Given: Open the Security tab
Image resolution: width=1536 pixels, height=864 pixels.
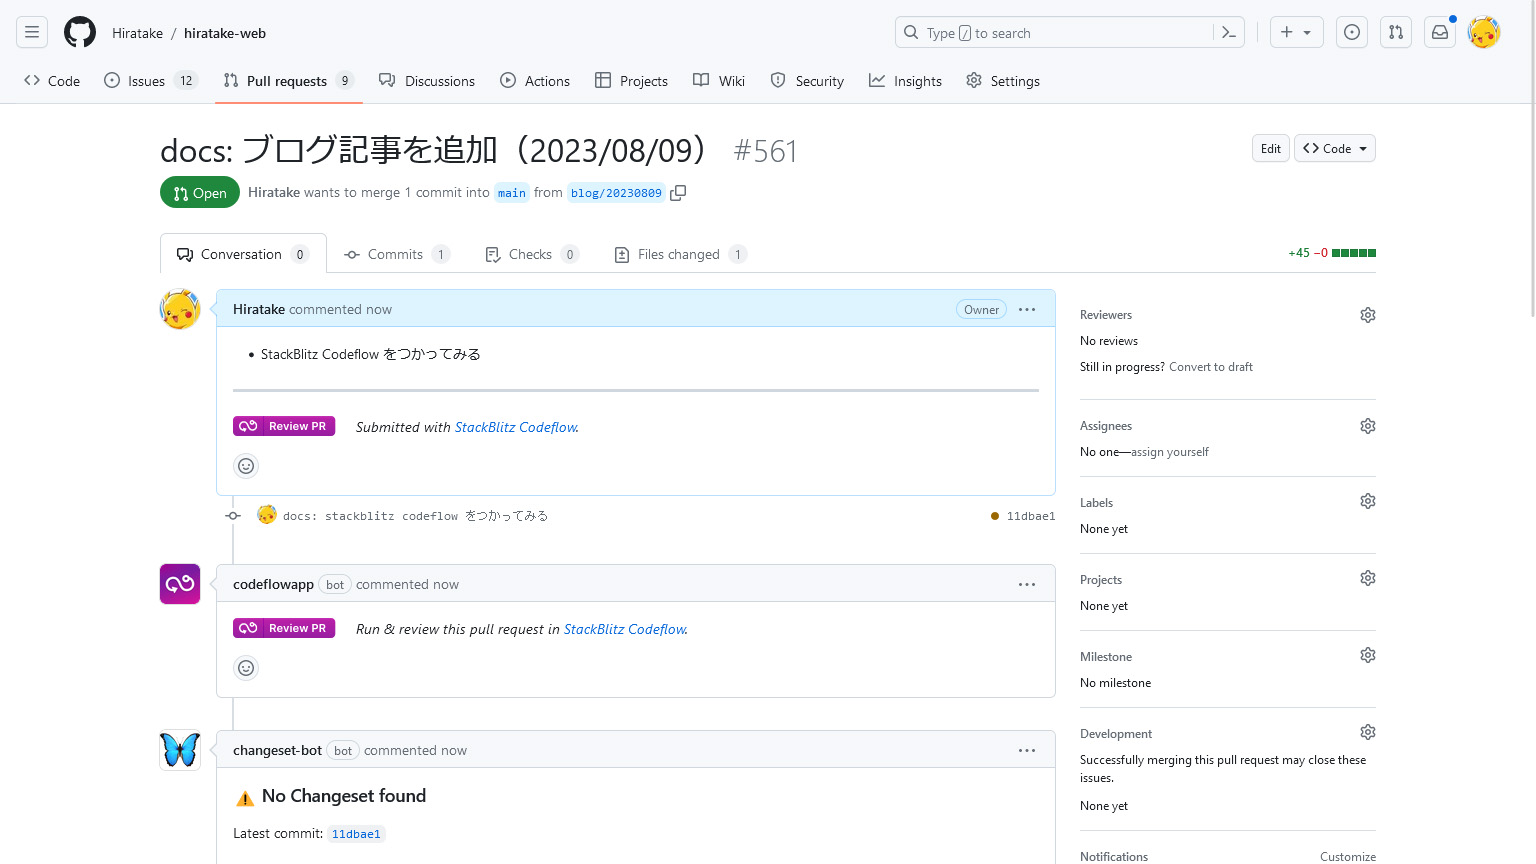Looking at the screenshot, I should coord(807,81).
